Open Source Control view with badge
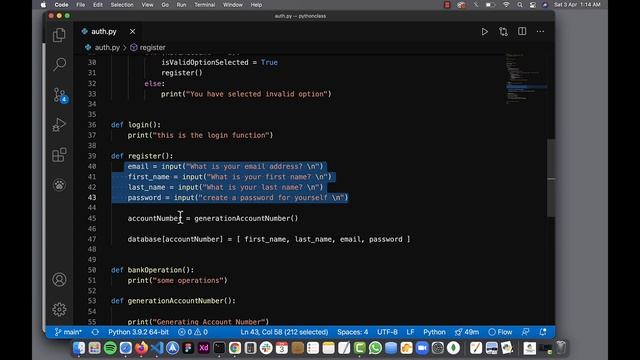 pyautogui.click(x=60, y=95)
